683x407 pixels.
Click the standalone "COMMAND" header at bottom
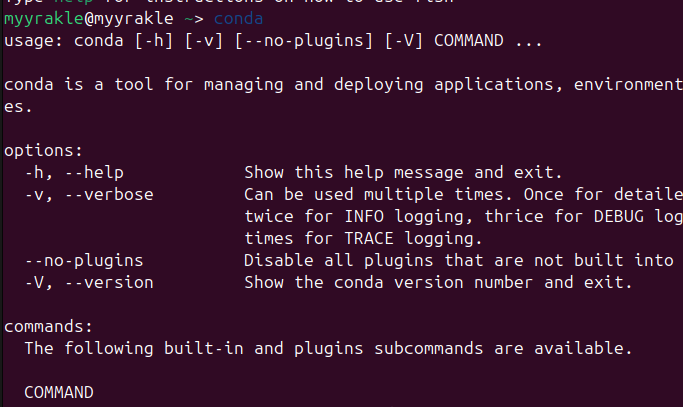pyautogui.click(x=58, y=393)
